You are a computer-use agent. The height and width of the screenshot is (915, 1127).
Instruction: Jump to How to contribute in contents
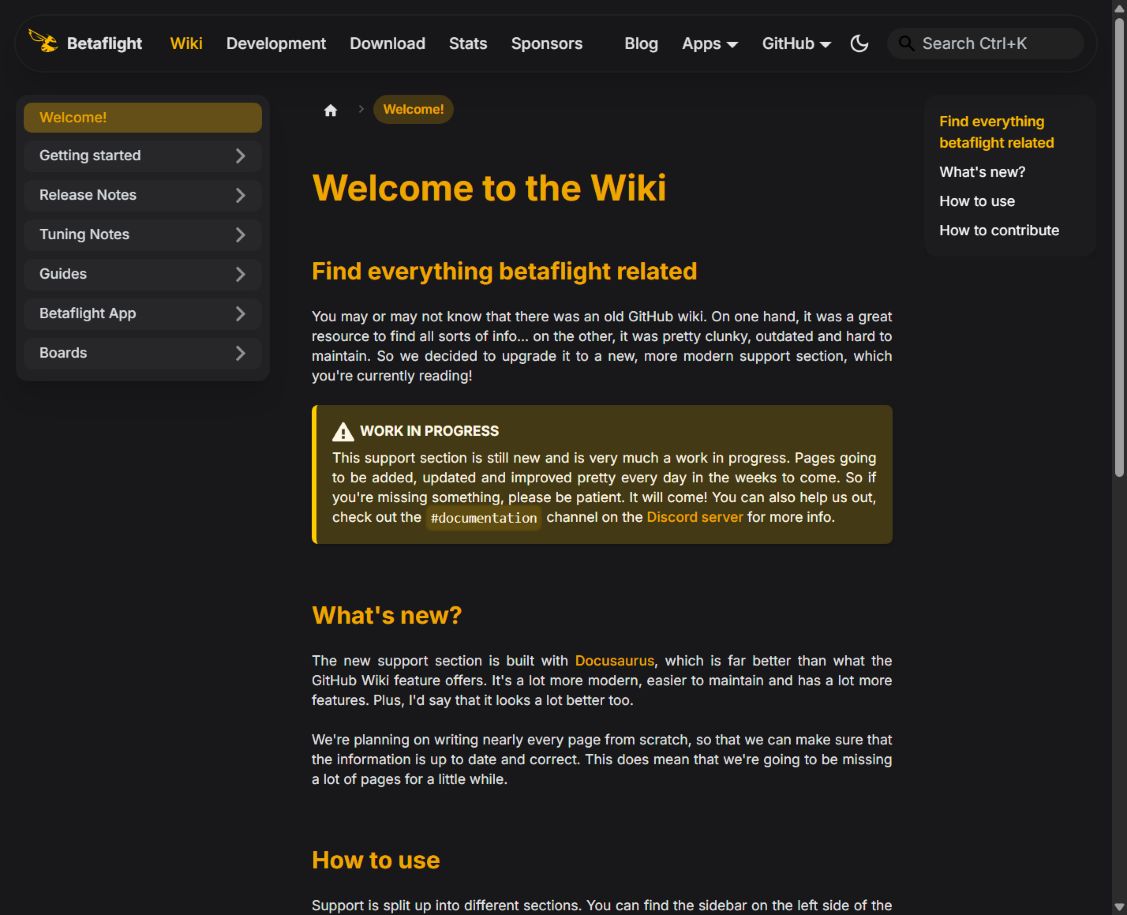(999, 231)
